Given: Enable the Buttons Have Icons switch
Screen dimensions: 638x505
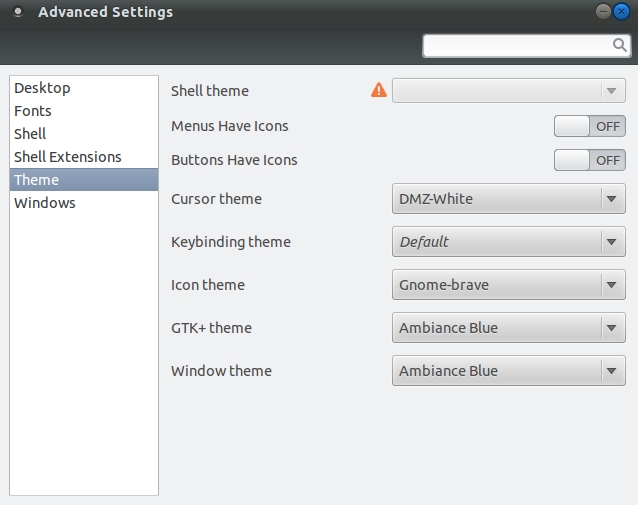Looking at the screenshot, I should (x=590, y=160).
